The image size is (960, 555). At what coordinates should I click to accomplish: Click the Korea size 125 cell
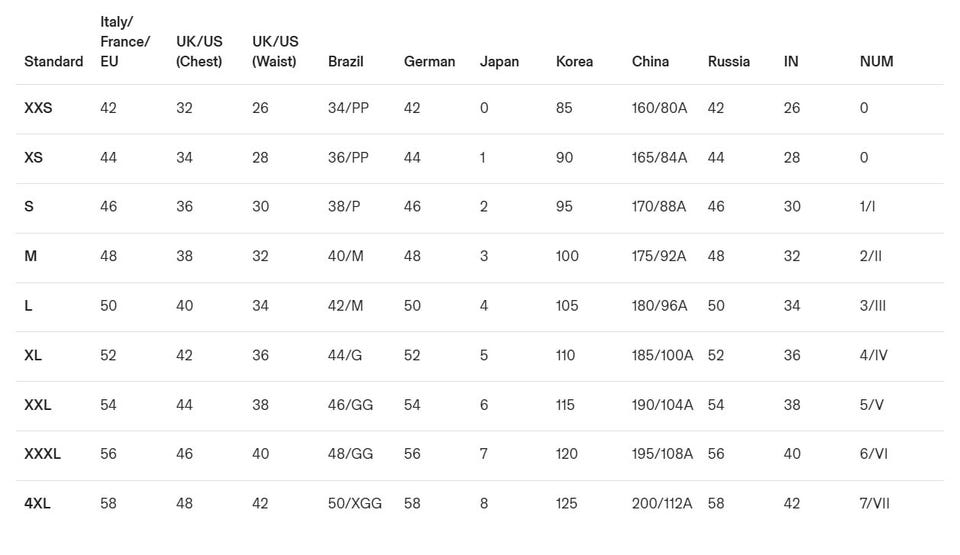tap(567, 504)
